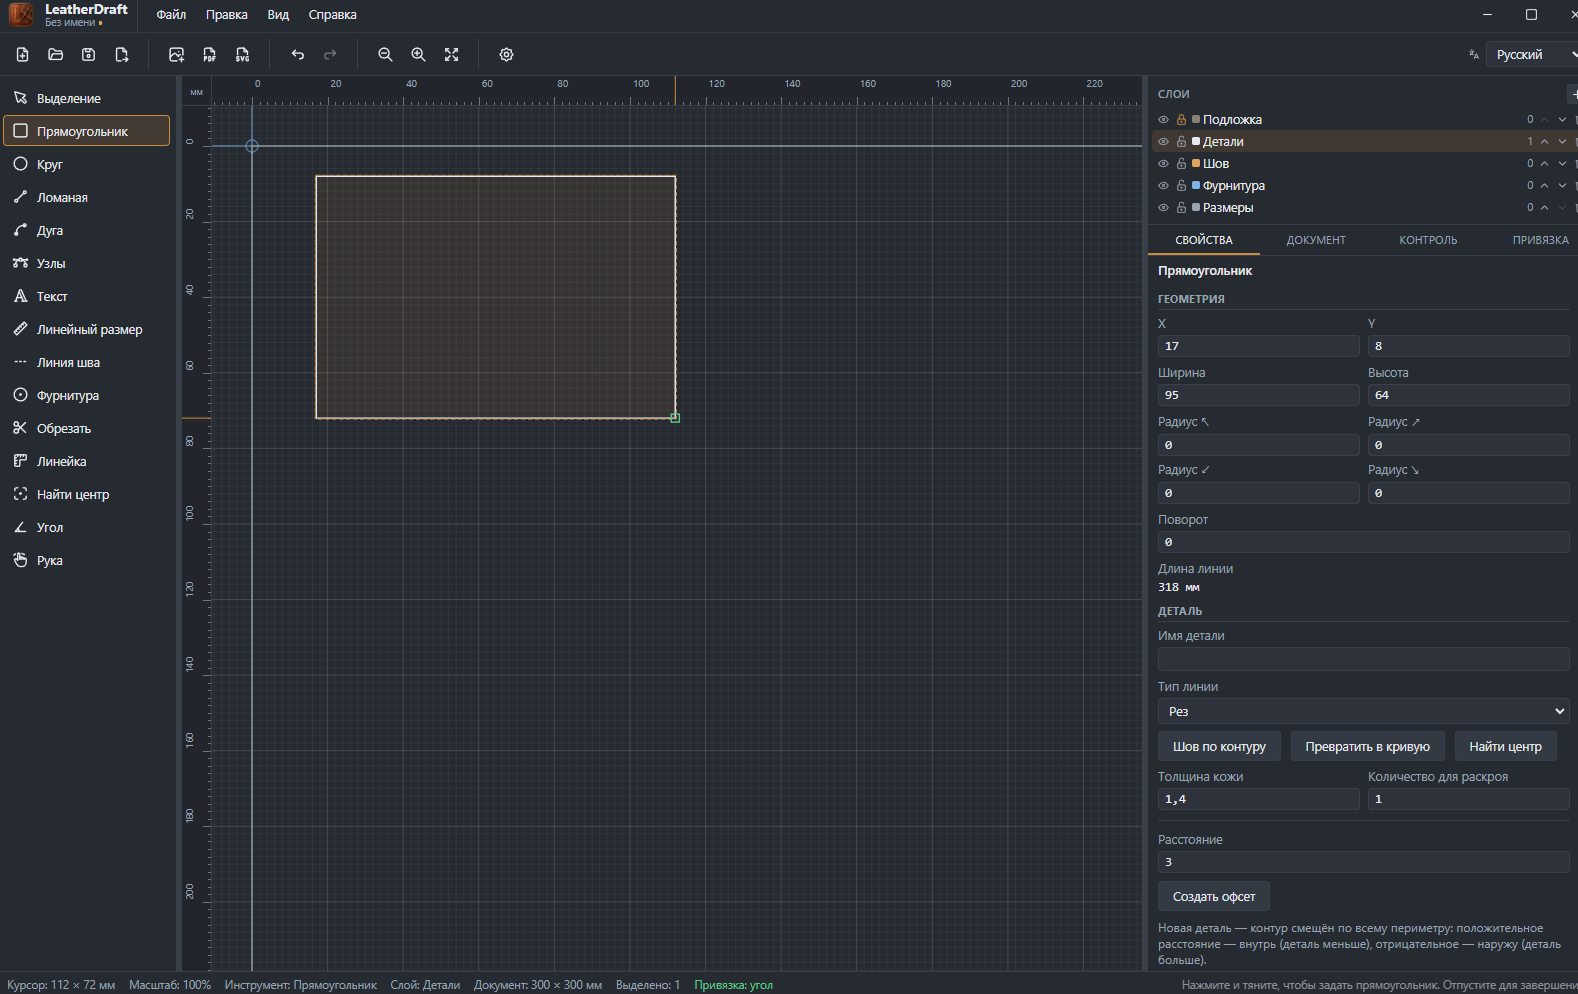
Task: Create a new document from toolbar
Action: (x=22, y=55)
